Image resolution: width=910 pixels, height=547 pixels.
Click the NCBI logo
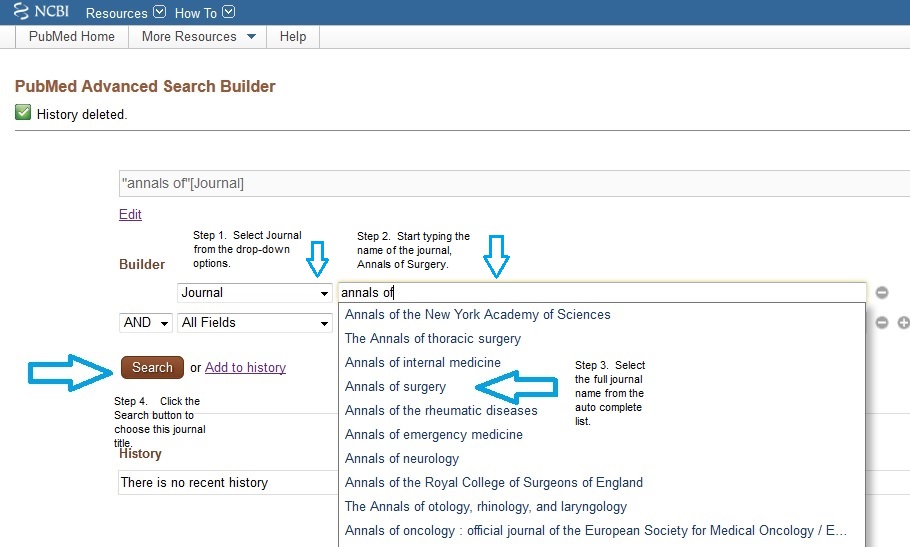tap(41, 12)
